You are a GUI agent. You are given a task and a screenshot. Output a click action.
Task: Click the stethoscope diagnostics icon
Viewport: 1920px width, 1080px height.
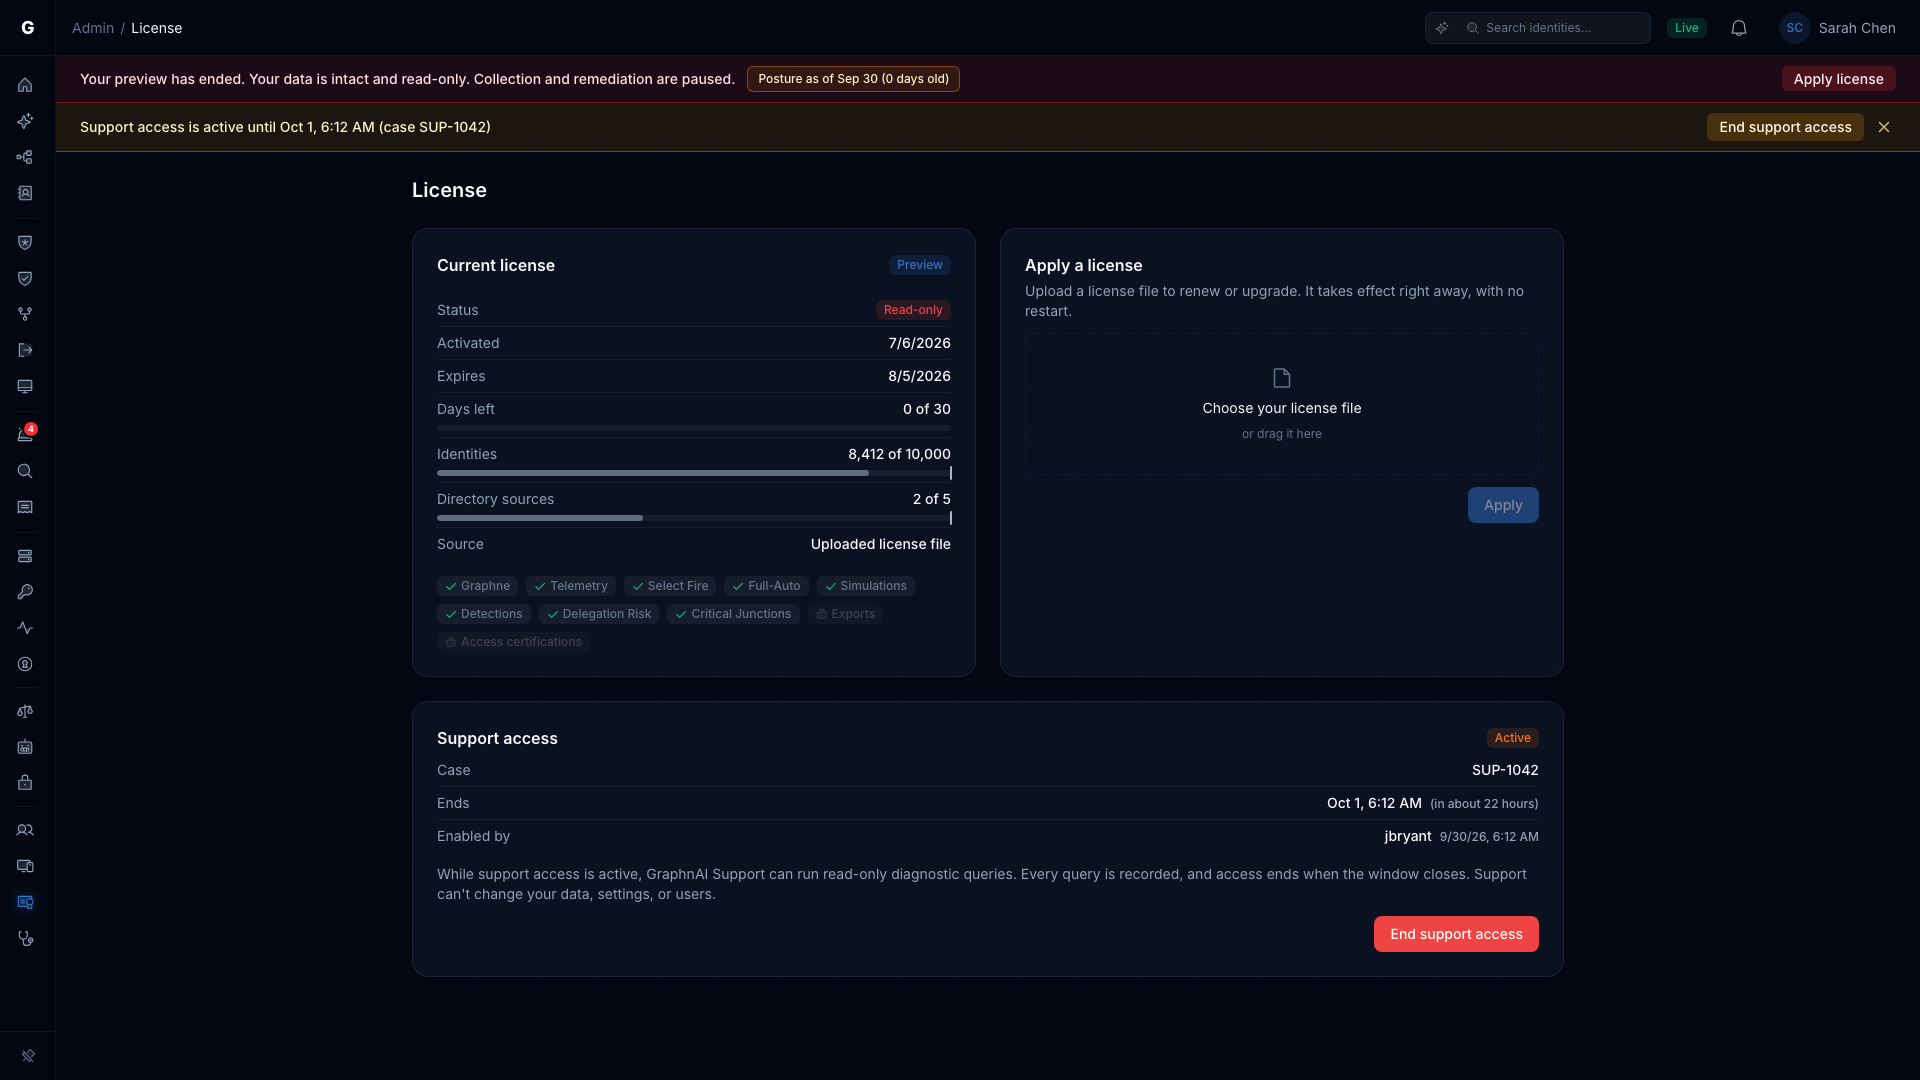(x=25, y=938)
